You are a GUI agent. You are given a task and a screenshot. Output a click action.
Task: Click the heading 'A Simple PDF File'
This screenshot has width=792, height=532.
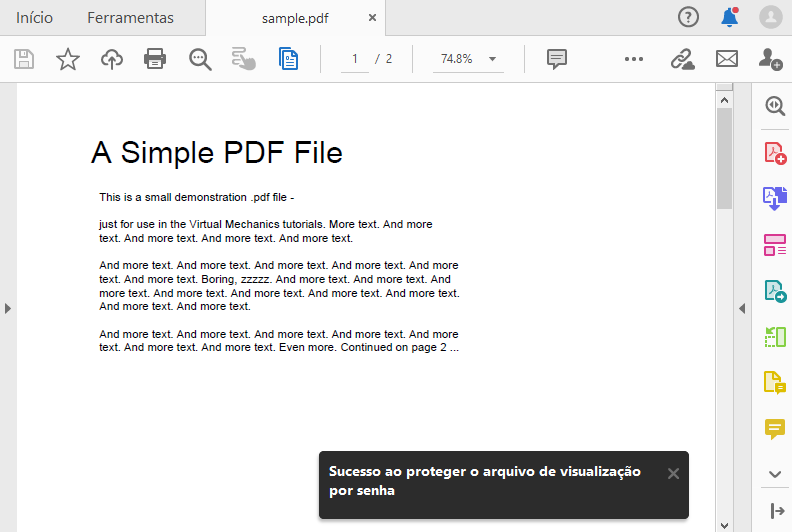217,153
